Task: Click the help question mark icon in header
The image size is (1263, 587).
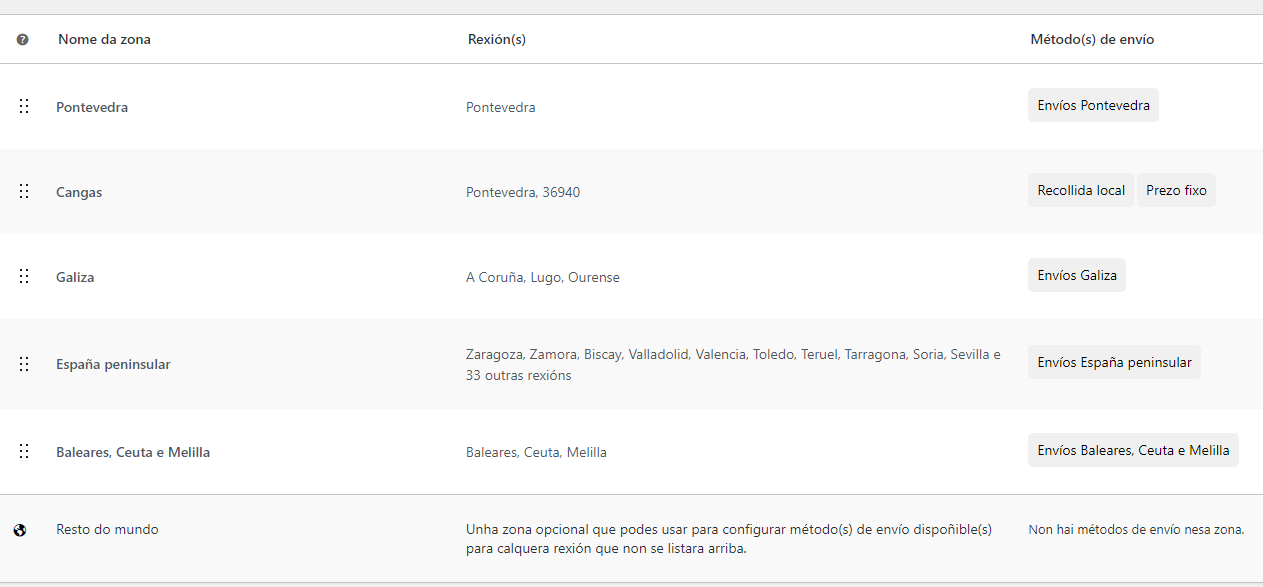Action: click(x=23, y=40)
